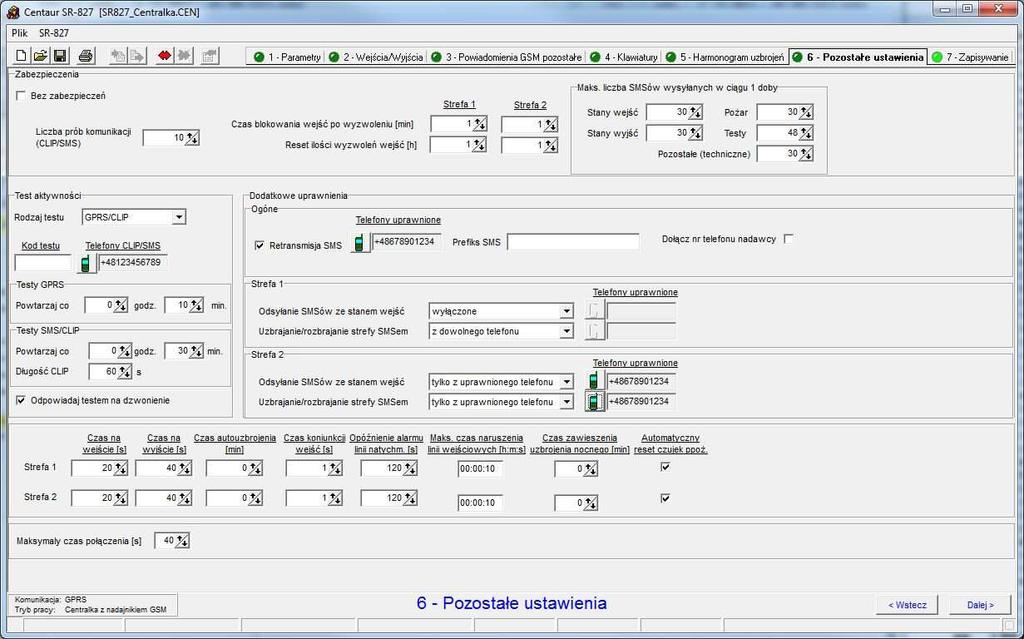The image size is (1024, 639).
Task: Select tab 6 - Pozostałe ustawienia
Action: pos(858,57)
